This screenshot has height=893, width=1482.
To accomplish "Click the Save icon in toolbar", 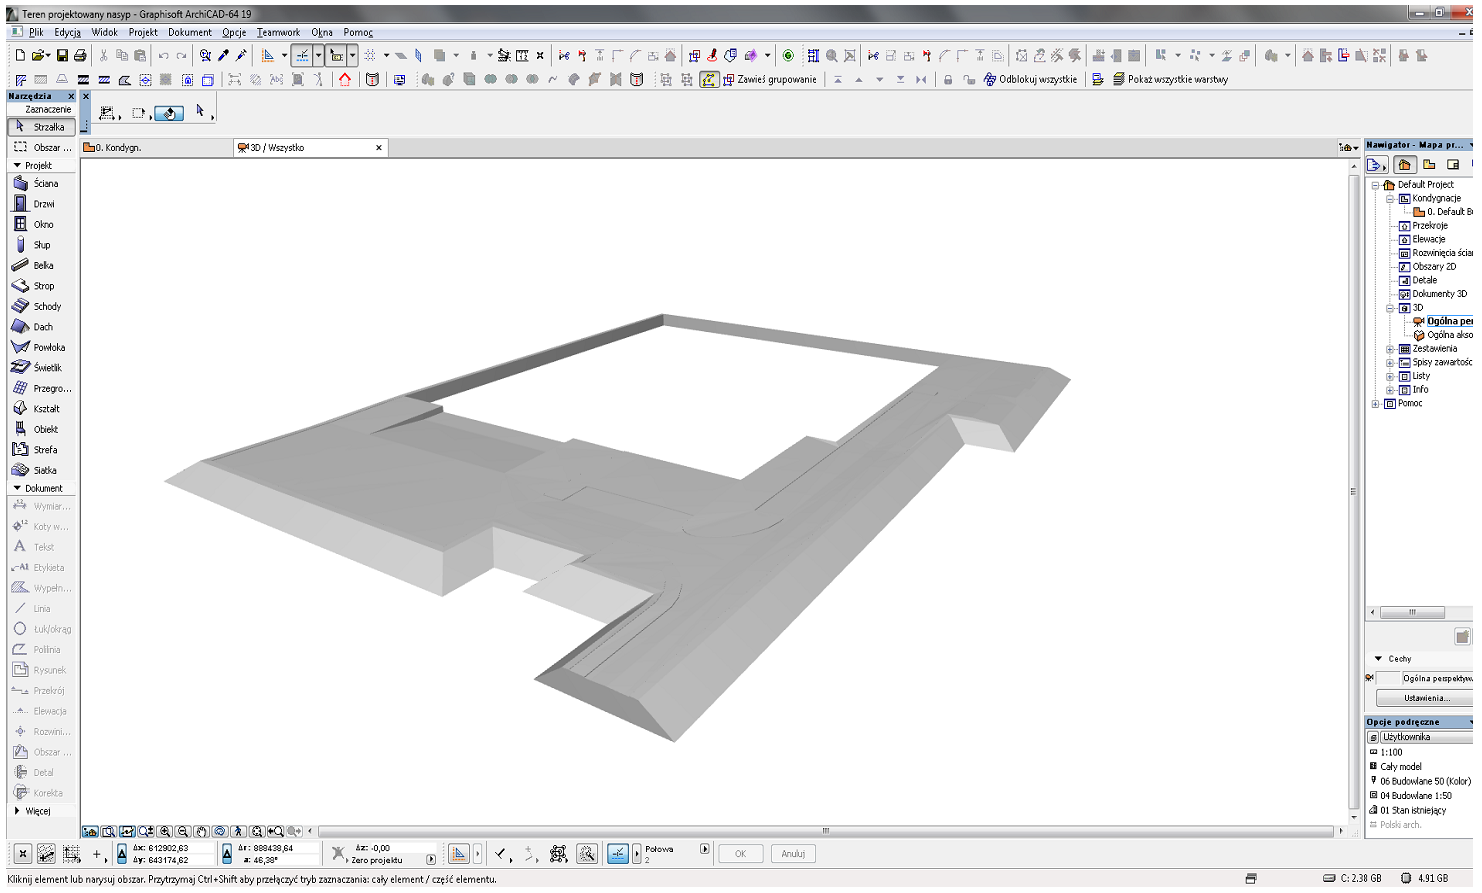I will tap(62, 56).
